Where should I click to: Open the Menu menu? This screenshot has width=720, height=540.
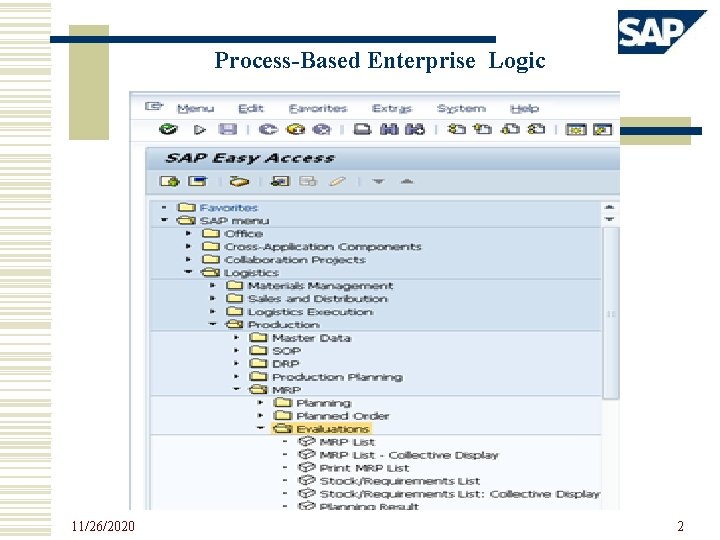click(x=196, y=109)
